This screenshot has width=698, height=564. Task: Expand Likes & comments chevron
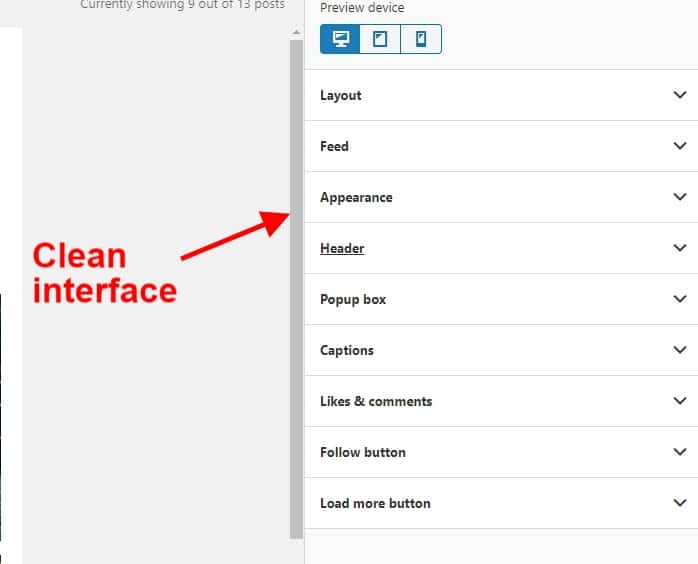(680, 401)
